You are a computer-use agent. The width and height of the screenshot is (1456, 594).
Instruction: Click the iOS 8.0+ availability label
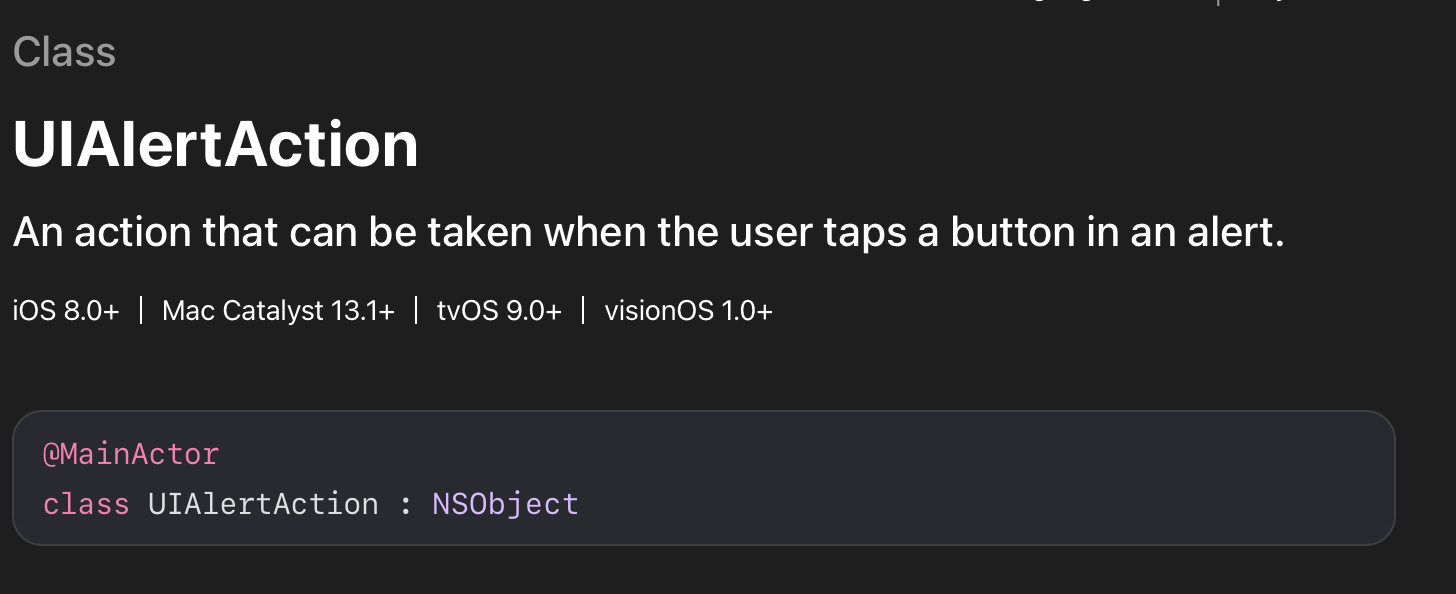pos(66,311)
